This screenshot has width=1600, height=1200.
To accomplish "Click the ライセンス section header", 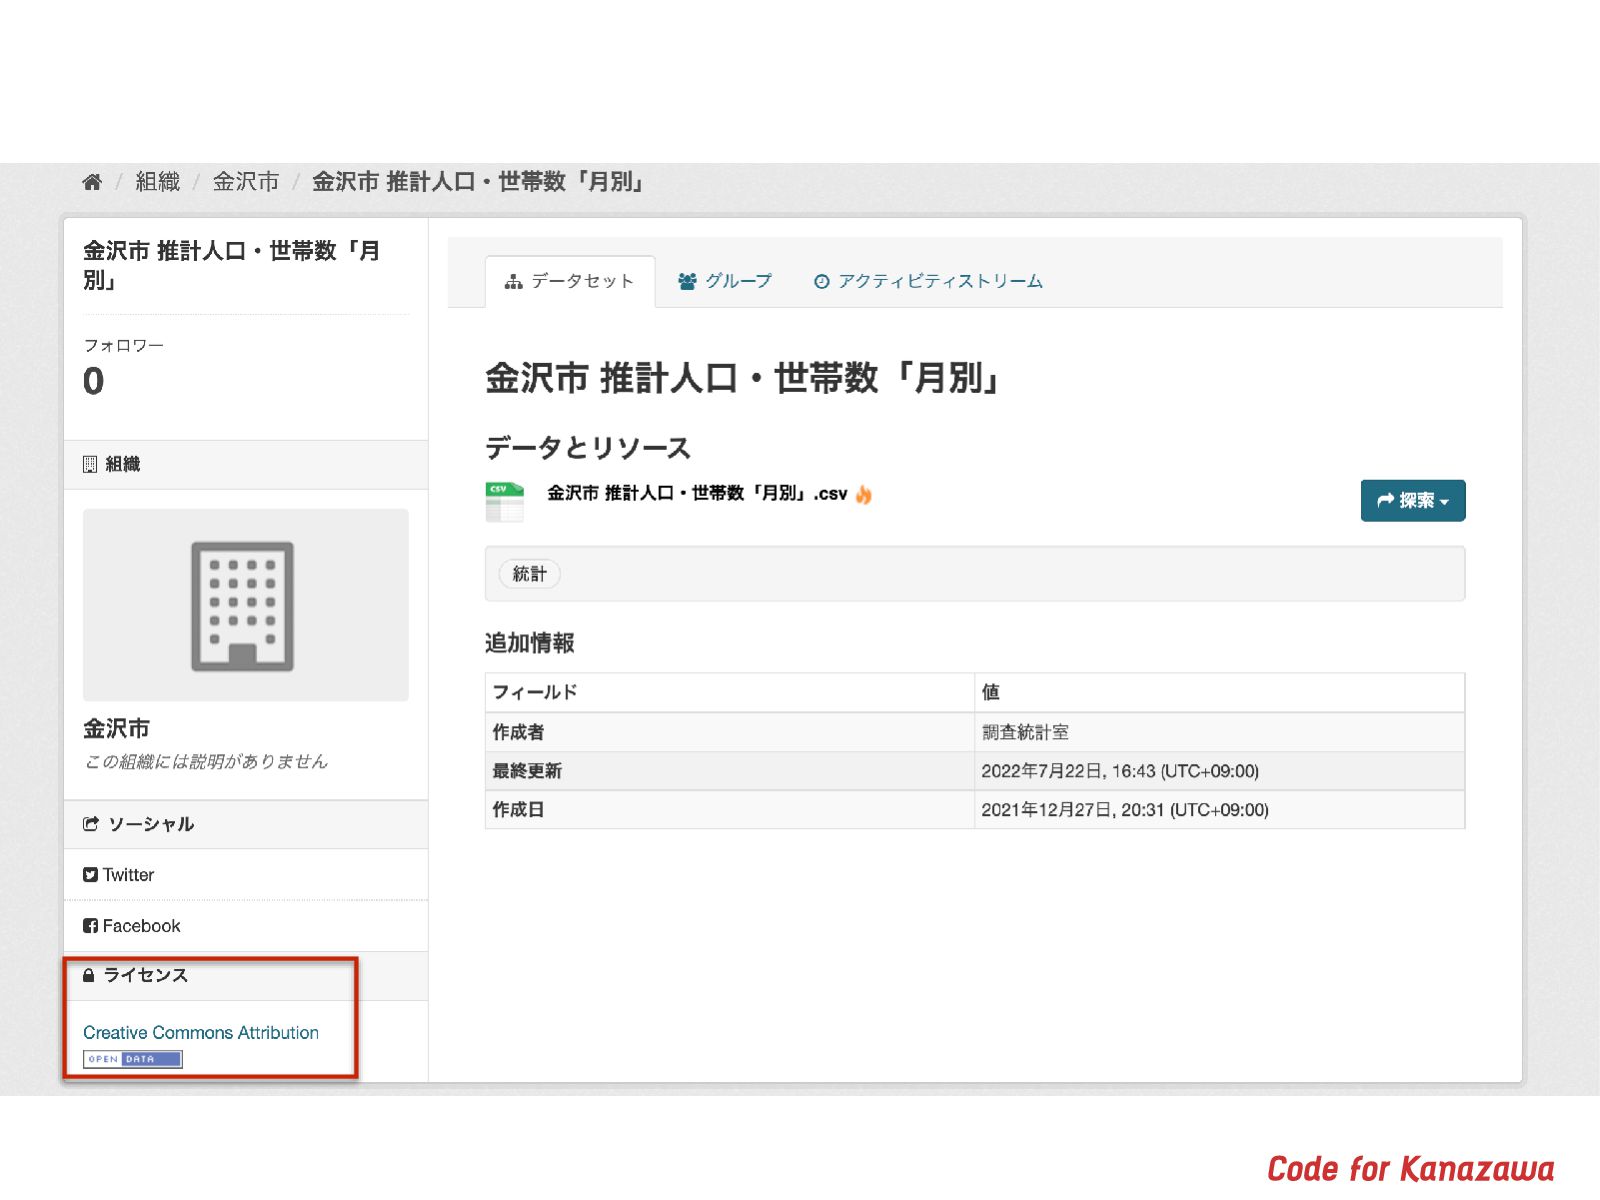I will tap(246, 975).
